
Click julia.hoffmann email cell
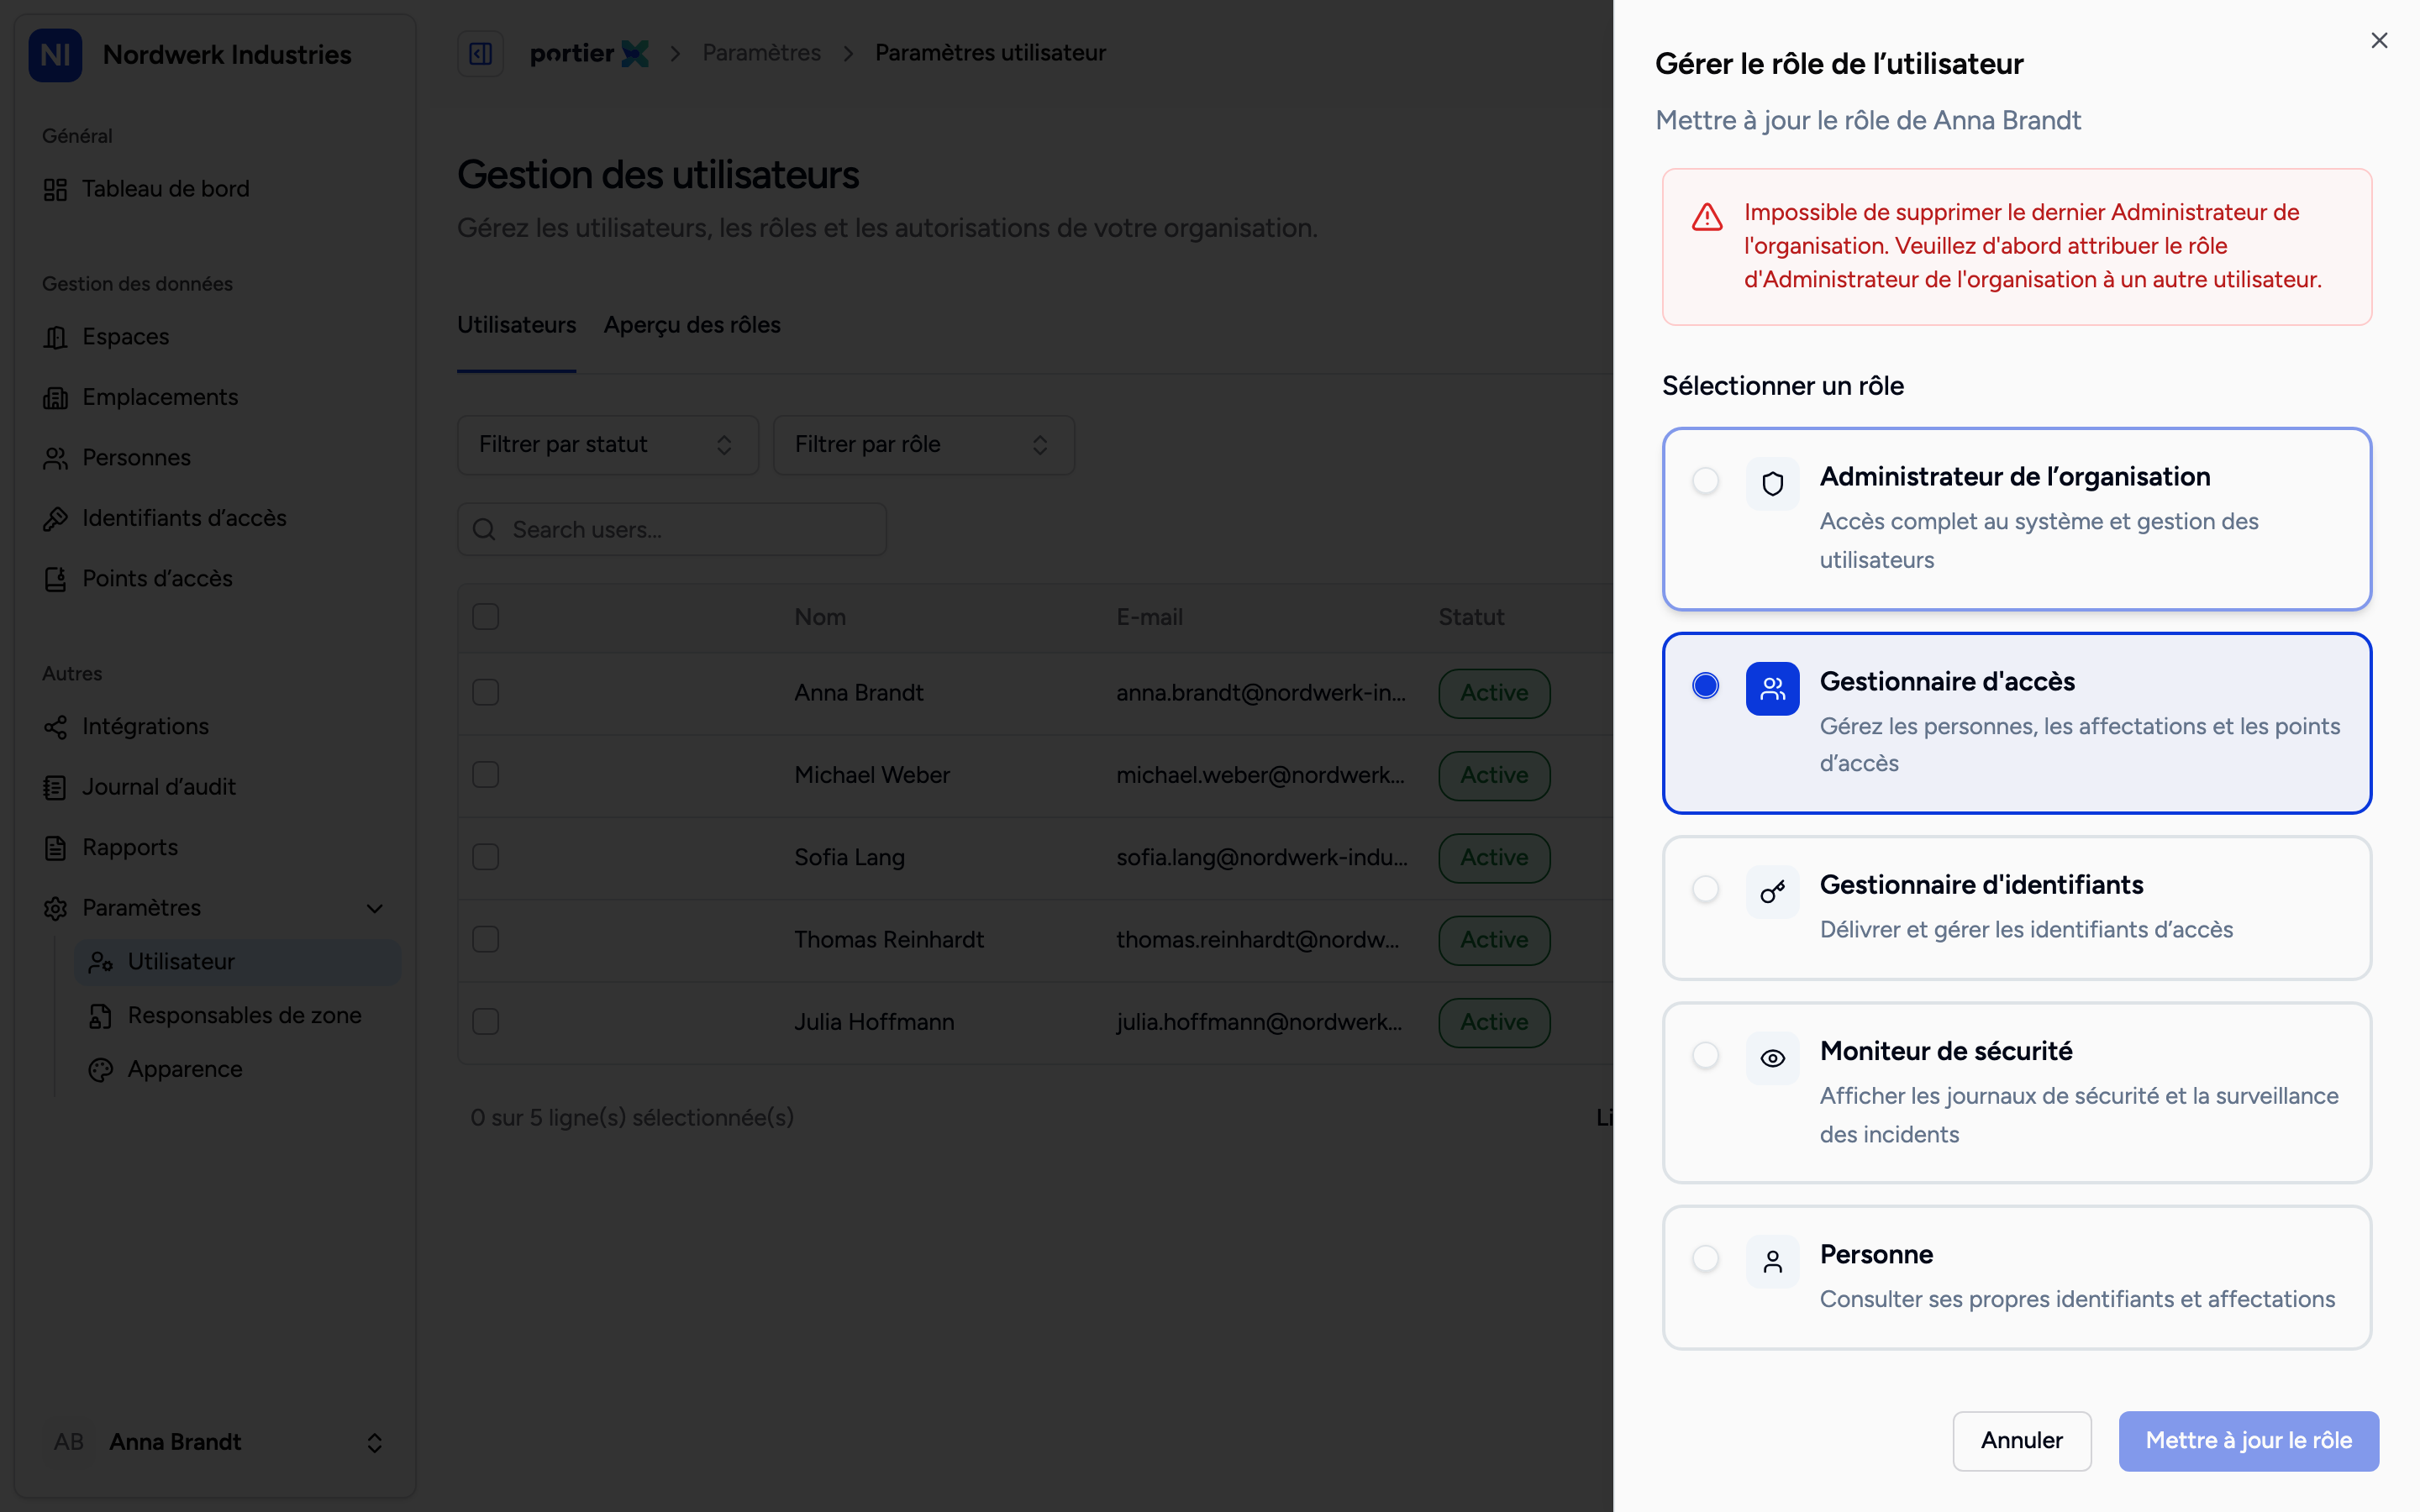(1259, 1022)
